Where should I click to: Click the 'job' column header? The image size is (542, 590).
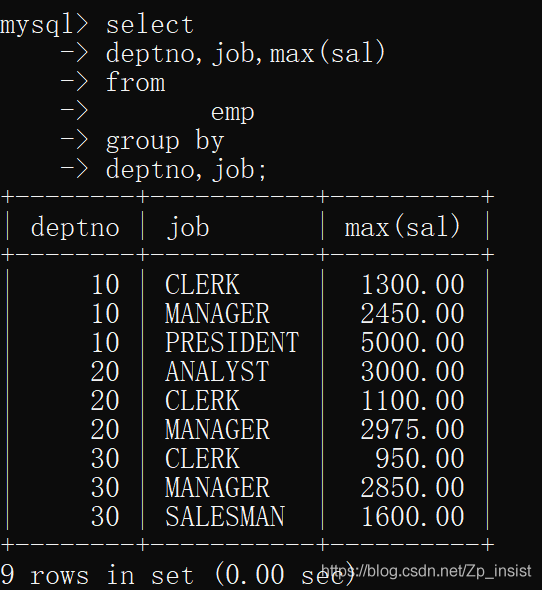coord(188,228)
